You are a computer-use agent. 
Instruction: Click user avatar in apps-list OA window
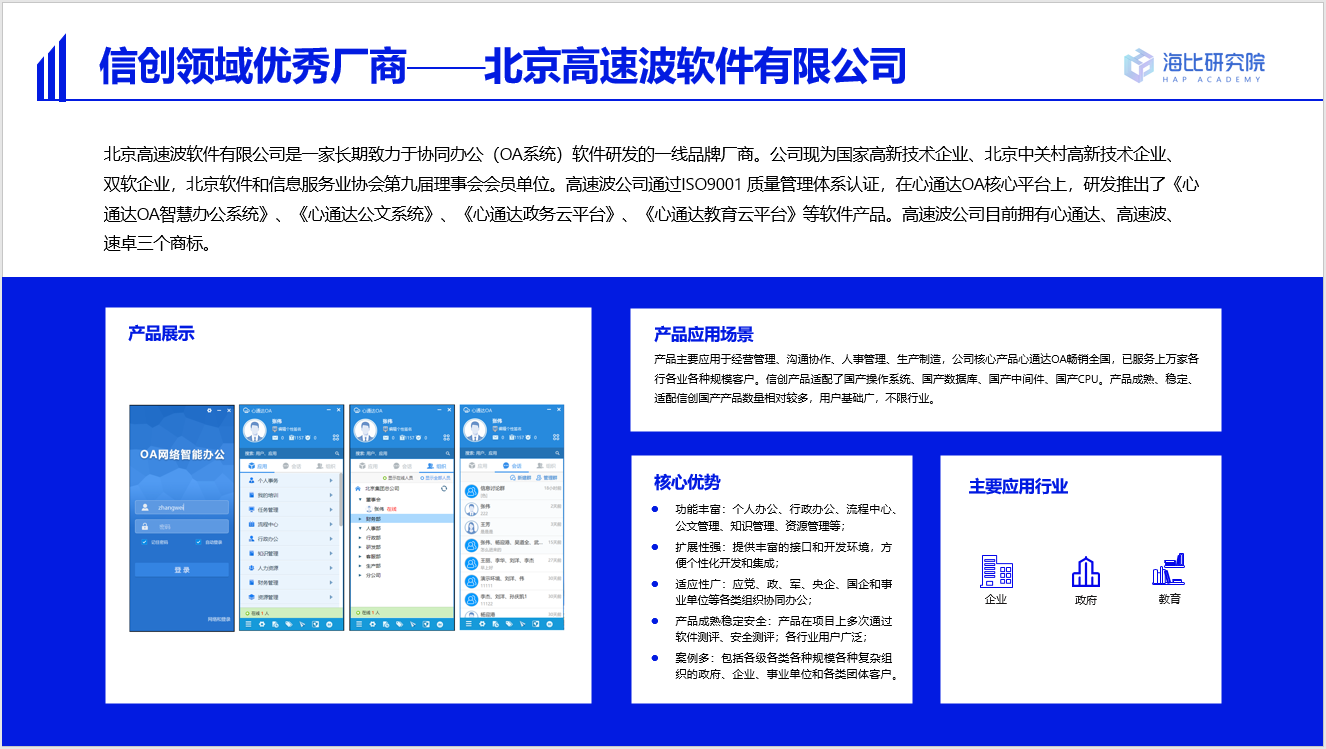click(x=255, y=430)
